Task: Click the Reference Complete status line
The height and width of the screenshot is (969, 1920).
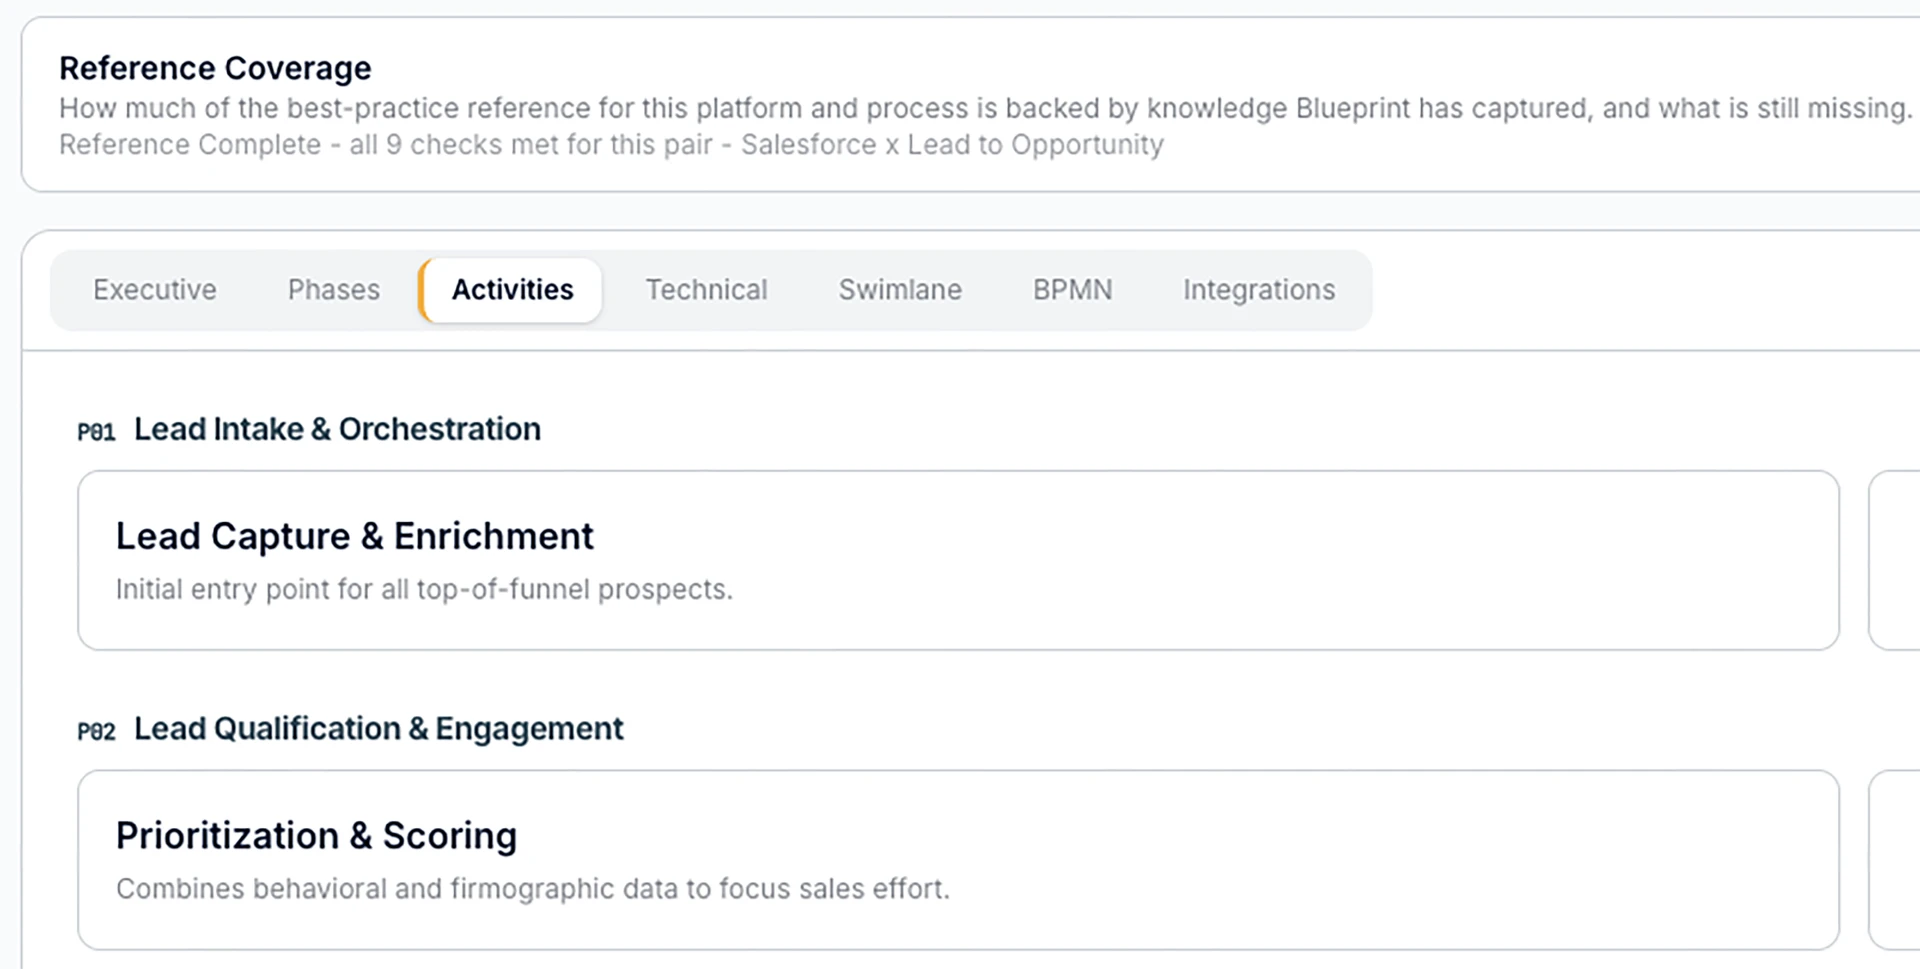Action: pos(611,145)
